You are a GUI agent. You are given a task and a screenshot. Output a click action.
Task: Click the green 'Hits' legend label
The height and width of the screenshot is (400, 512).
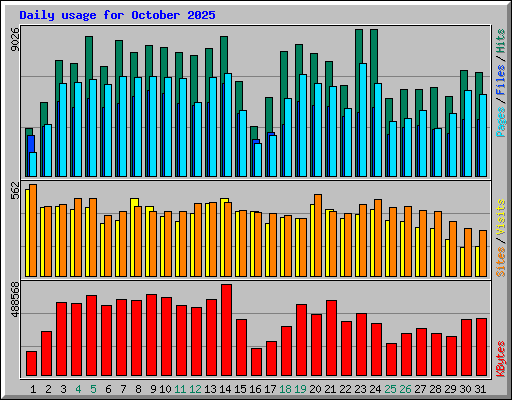tap(501, 41)
